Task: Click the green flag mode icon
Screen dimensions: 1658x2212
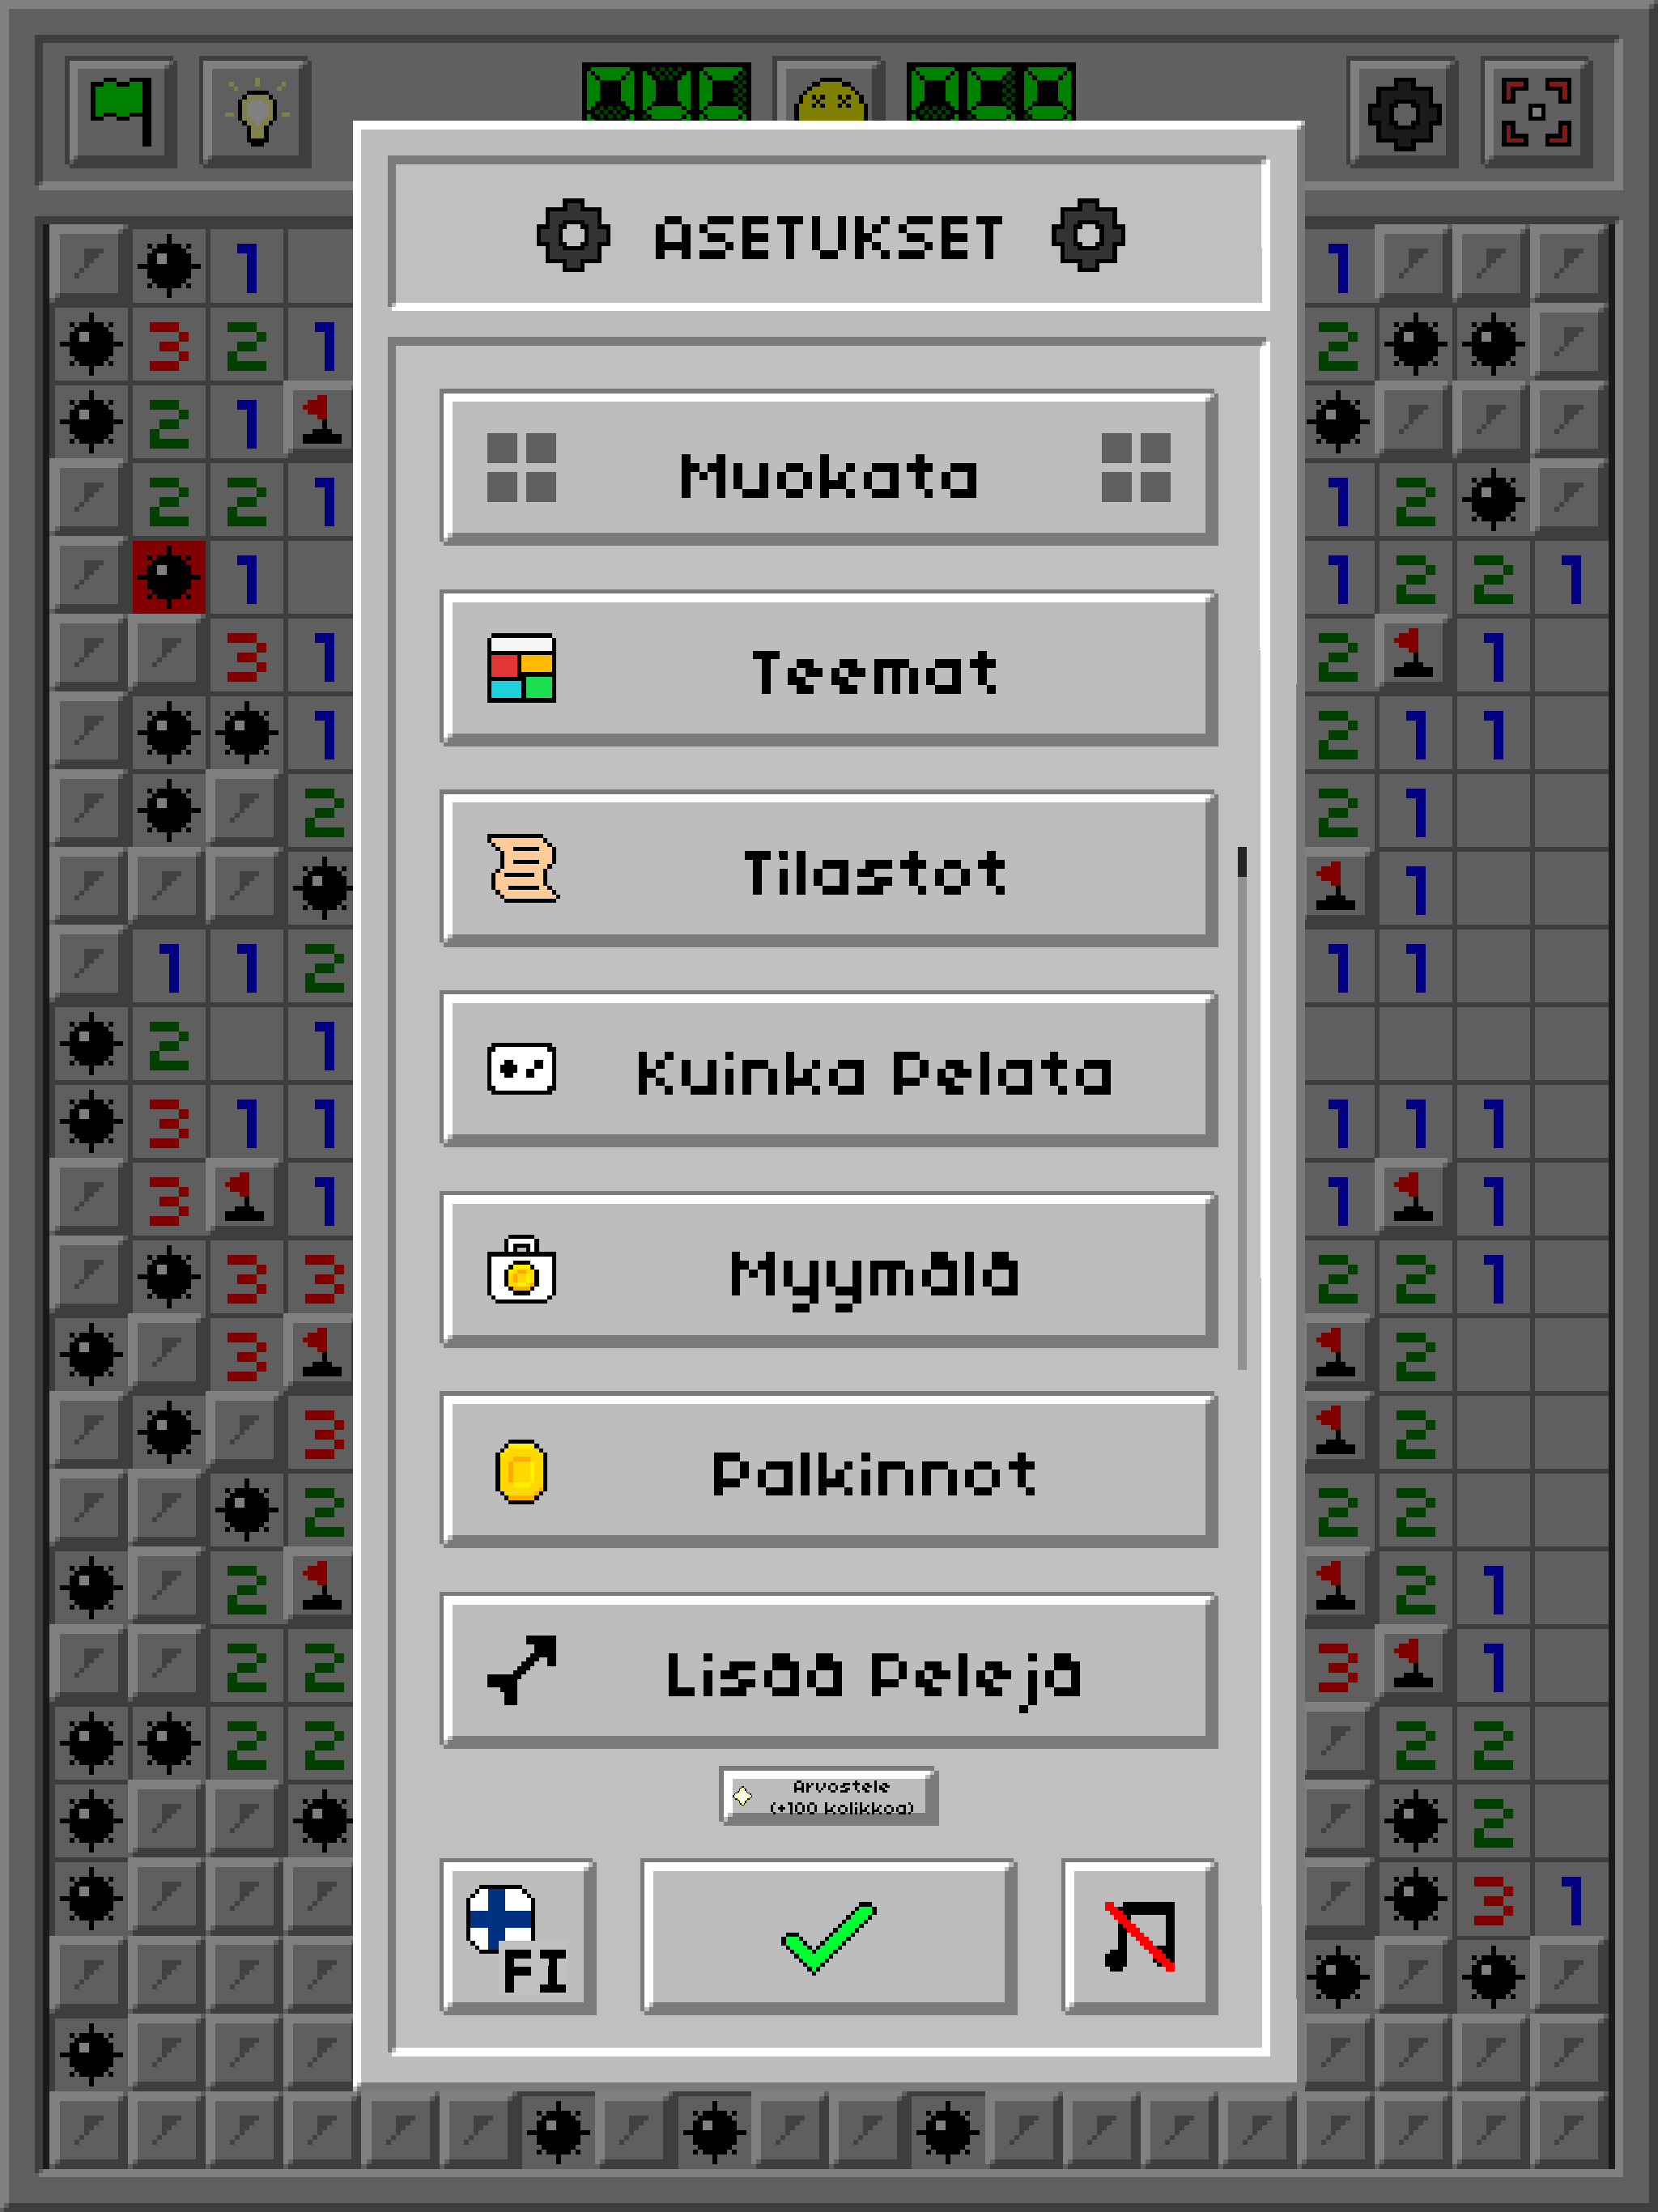Action: click(121, 111)
